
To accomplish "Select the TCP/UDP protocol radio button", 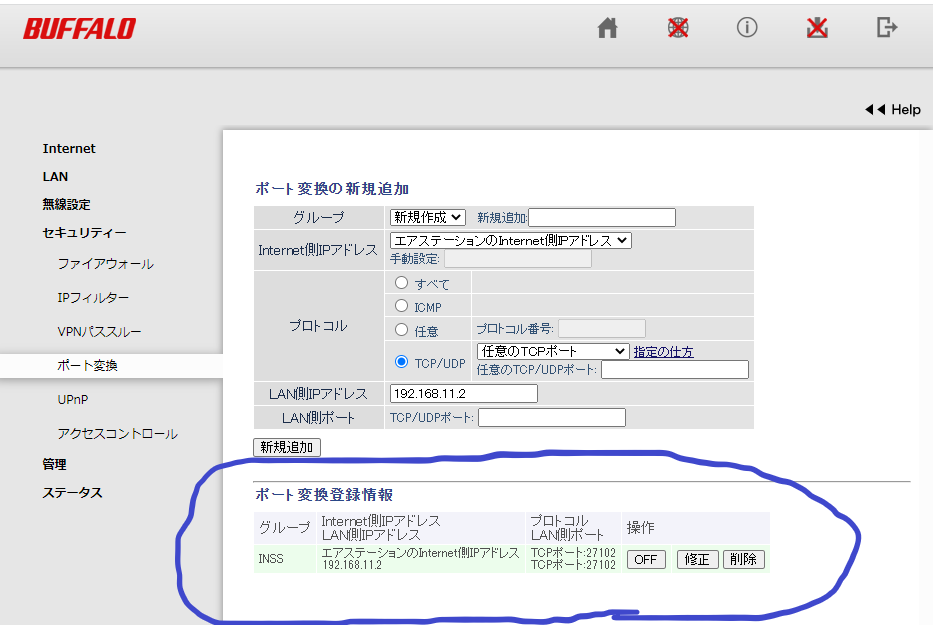I will 402,362.
